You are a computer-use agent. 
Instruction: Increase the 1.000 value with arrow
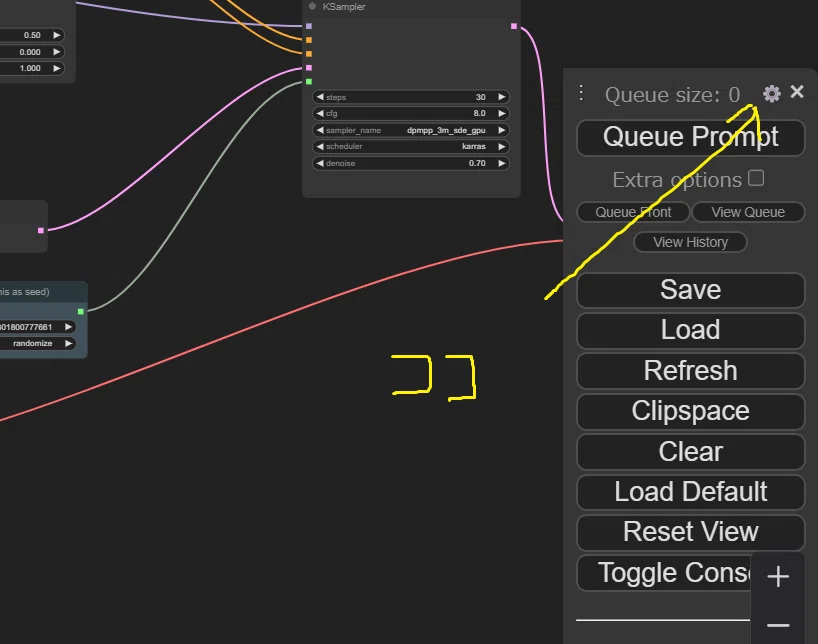tap(56, 68)
